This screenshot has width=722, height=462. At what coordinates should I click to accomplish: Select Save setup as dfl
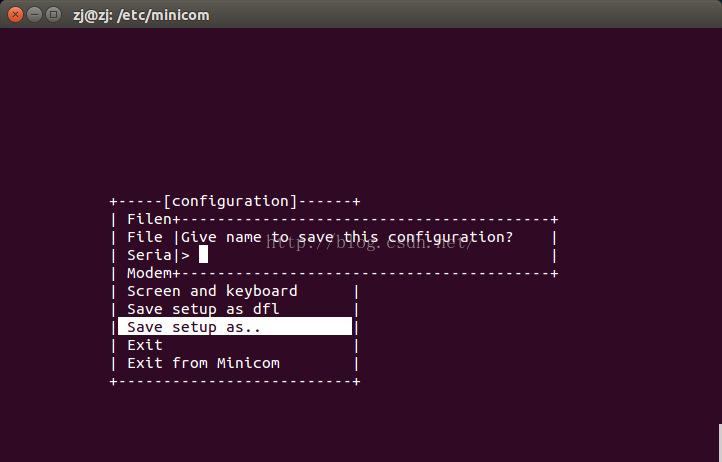click(203, 309)
